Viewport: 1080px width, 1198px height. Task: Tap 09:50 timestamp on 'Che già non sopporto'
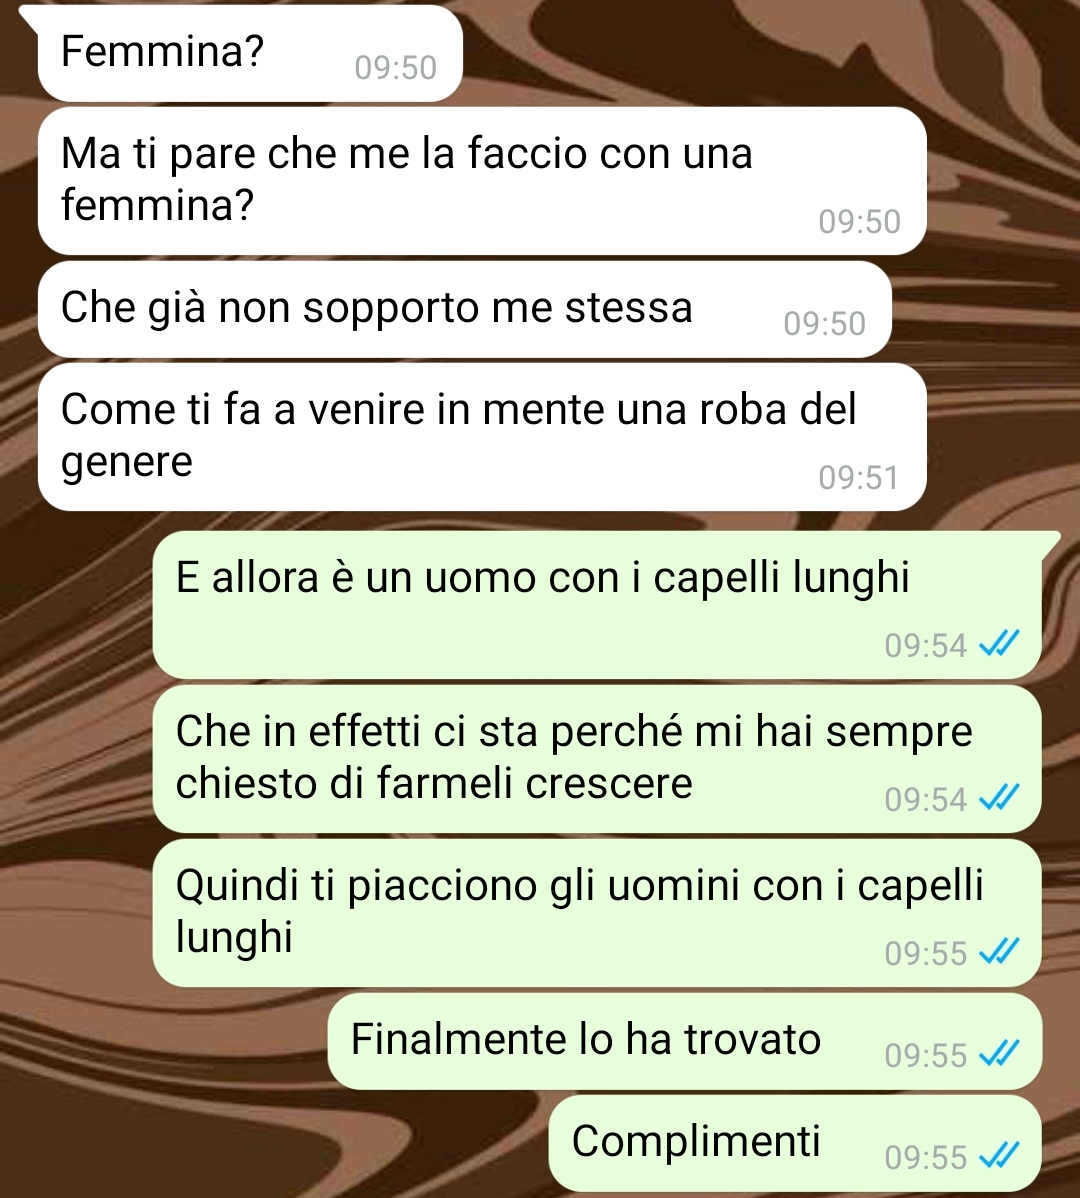click(x=824, y=324)
